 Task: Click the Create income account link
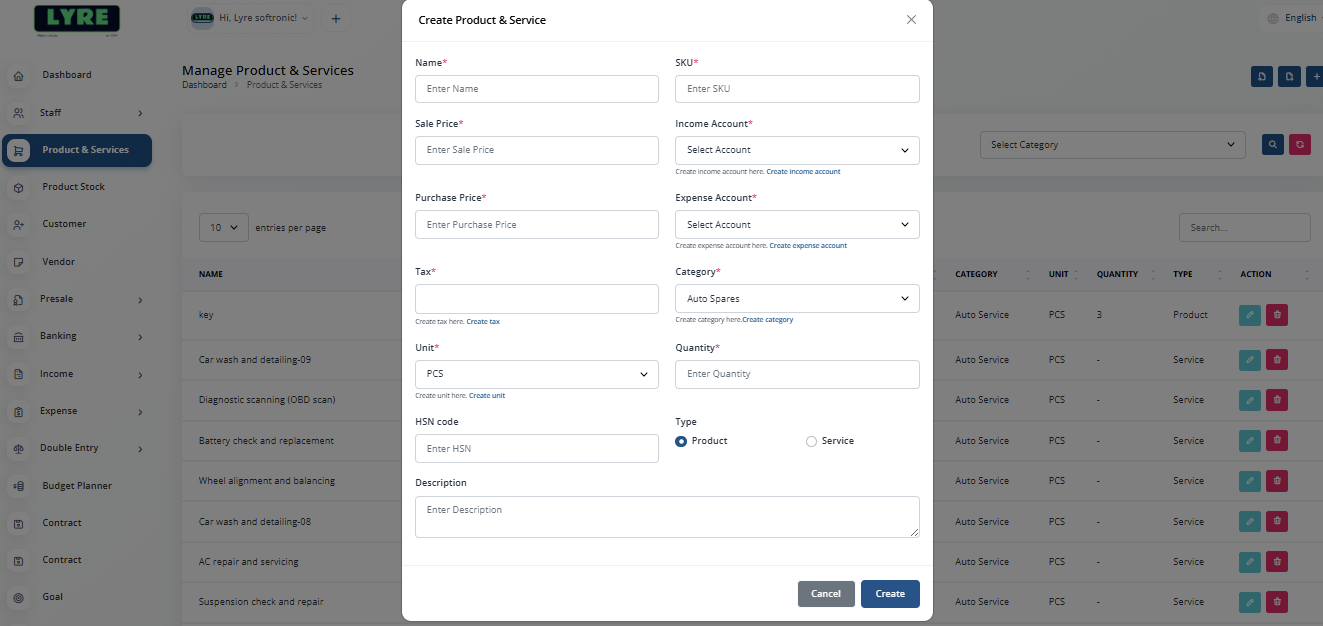[803, 171]
